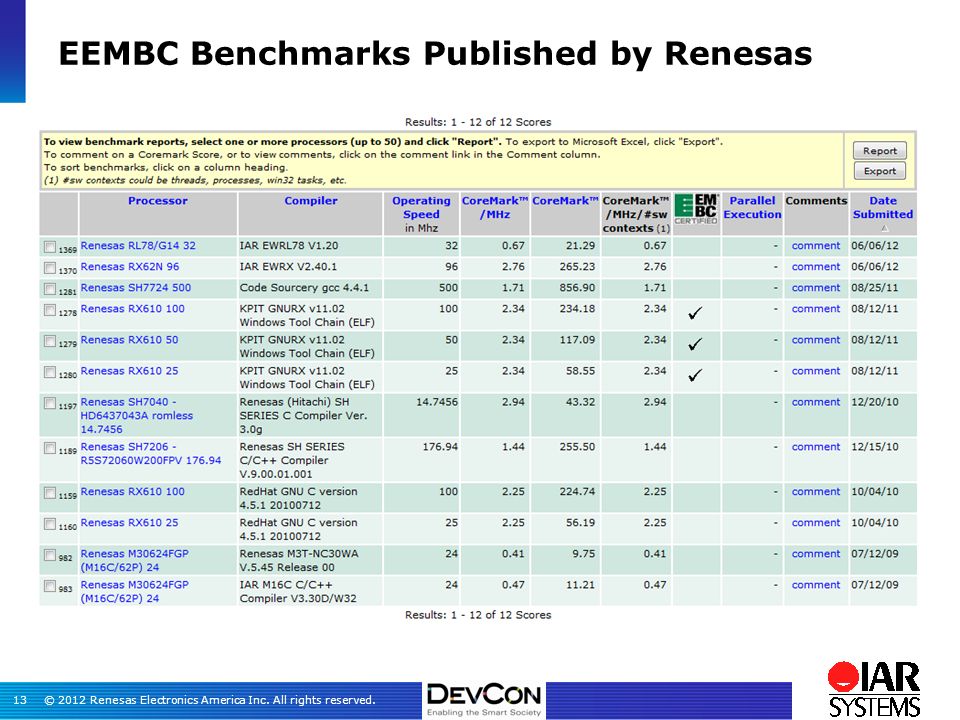Check the Renesas RL78/G14 32 row checkbox
The height and width of the screenshot is (720, 960).
pos(50,247)
